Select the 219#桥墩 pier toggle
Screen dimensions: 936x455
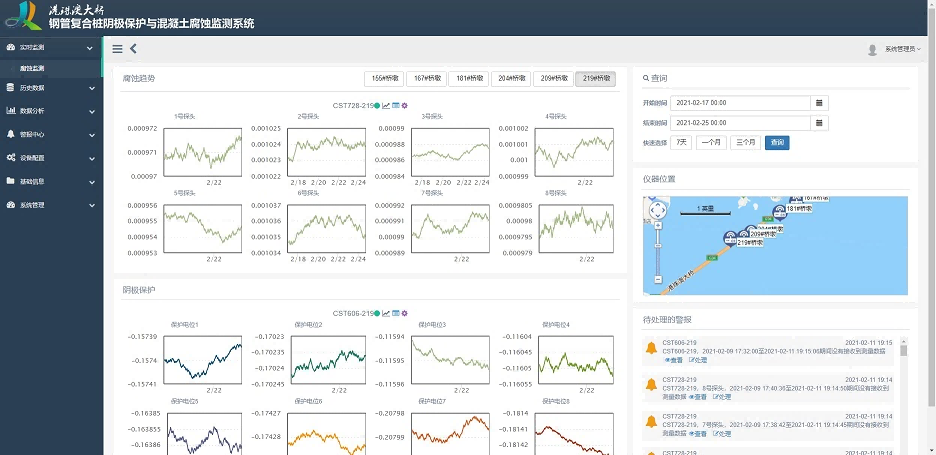coord(595,78)
